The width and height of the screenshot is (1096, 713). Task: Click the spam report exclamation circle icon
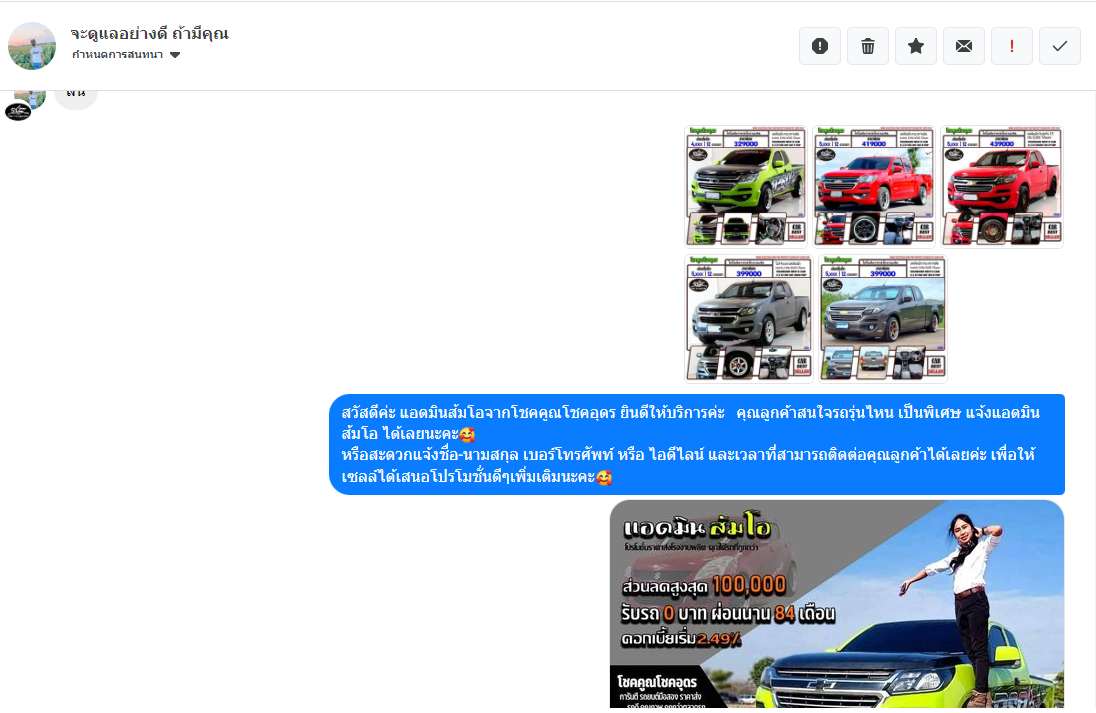(819, 46)
